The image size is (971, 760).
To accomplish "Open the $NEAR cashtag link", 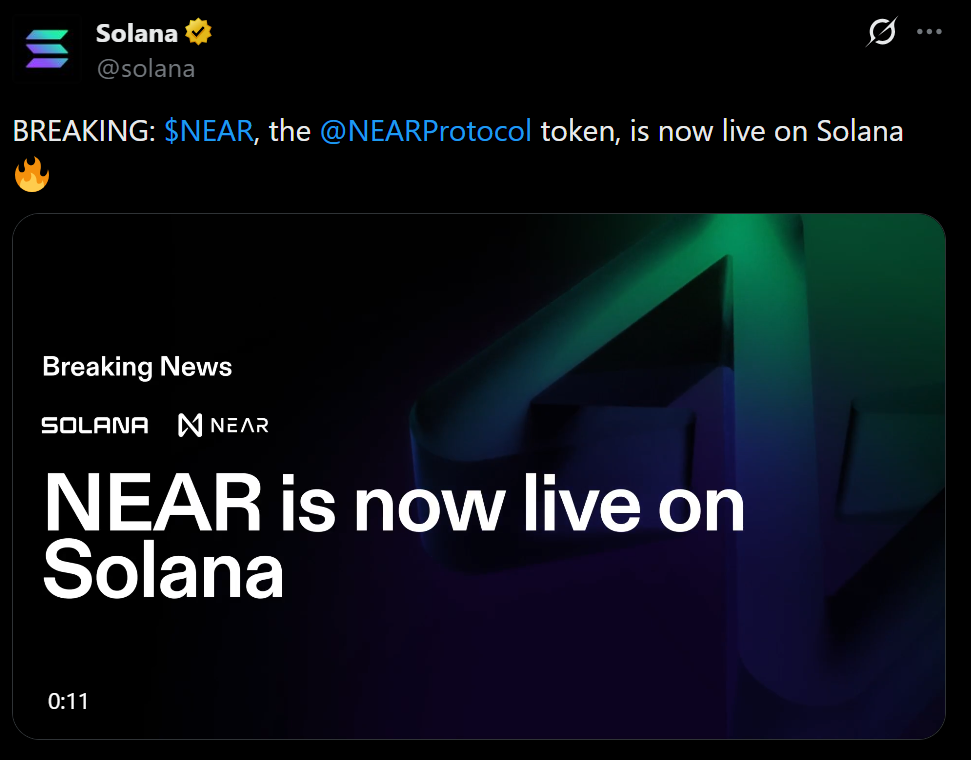I will tap(208, 131).
